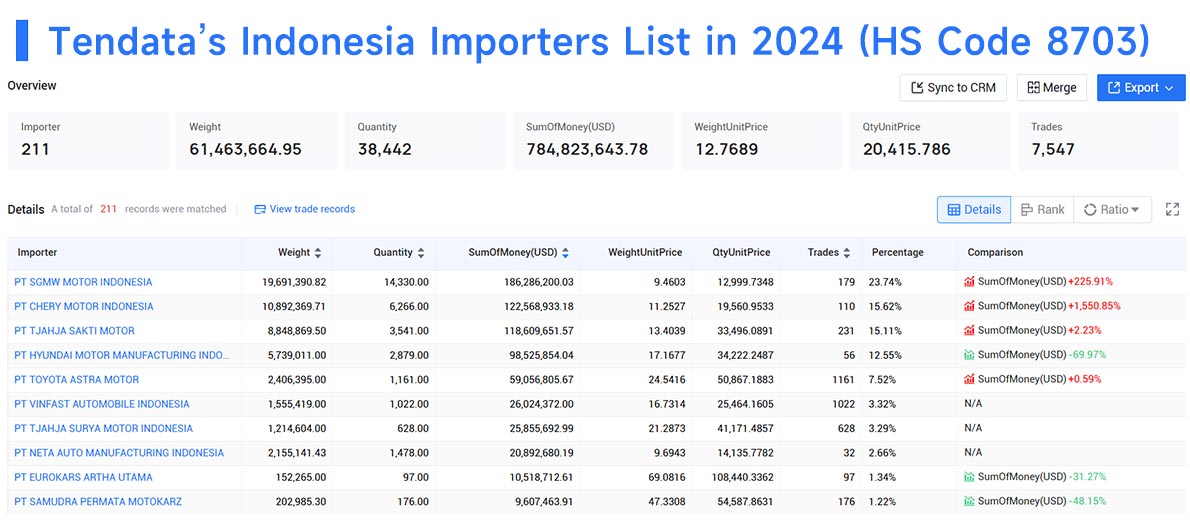Open PT SAMUDRA PERMATA MOTOKARZ importer
Image resolution: width=1190 pixels, height=520 pixels.
[98, 501]
